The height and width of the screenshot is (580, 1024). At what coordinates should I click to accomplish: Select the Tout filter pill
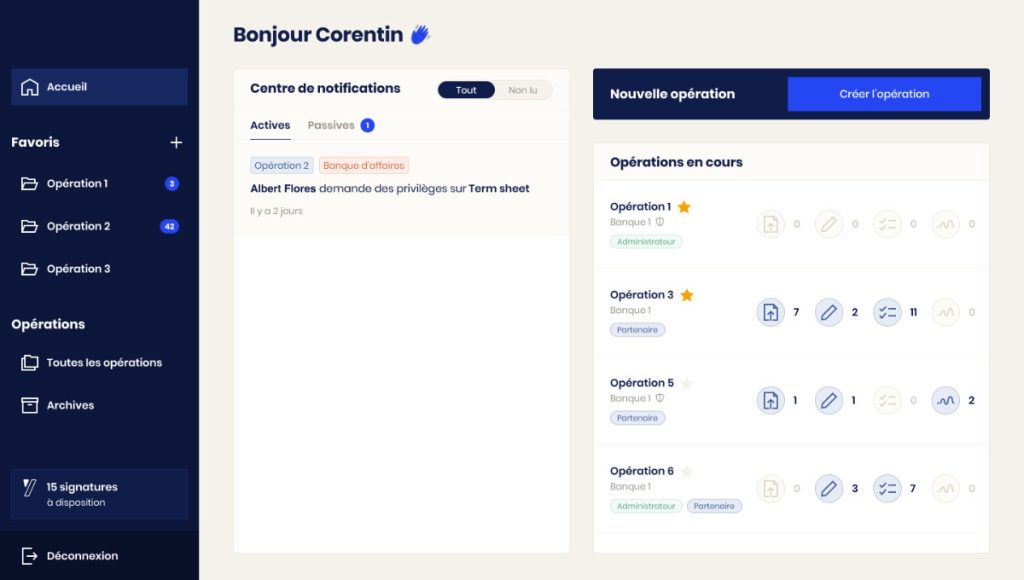(466, 90)
